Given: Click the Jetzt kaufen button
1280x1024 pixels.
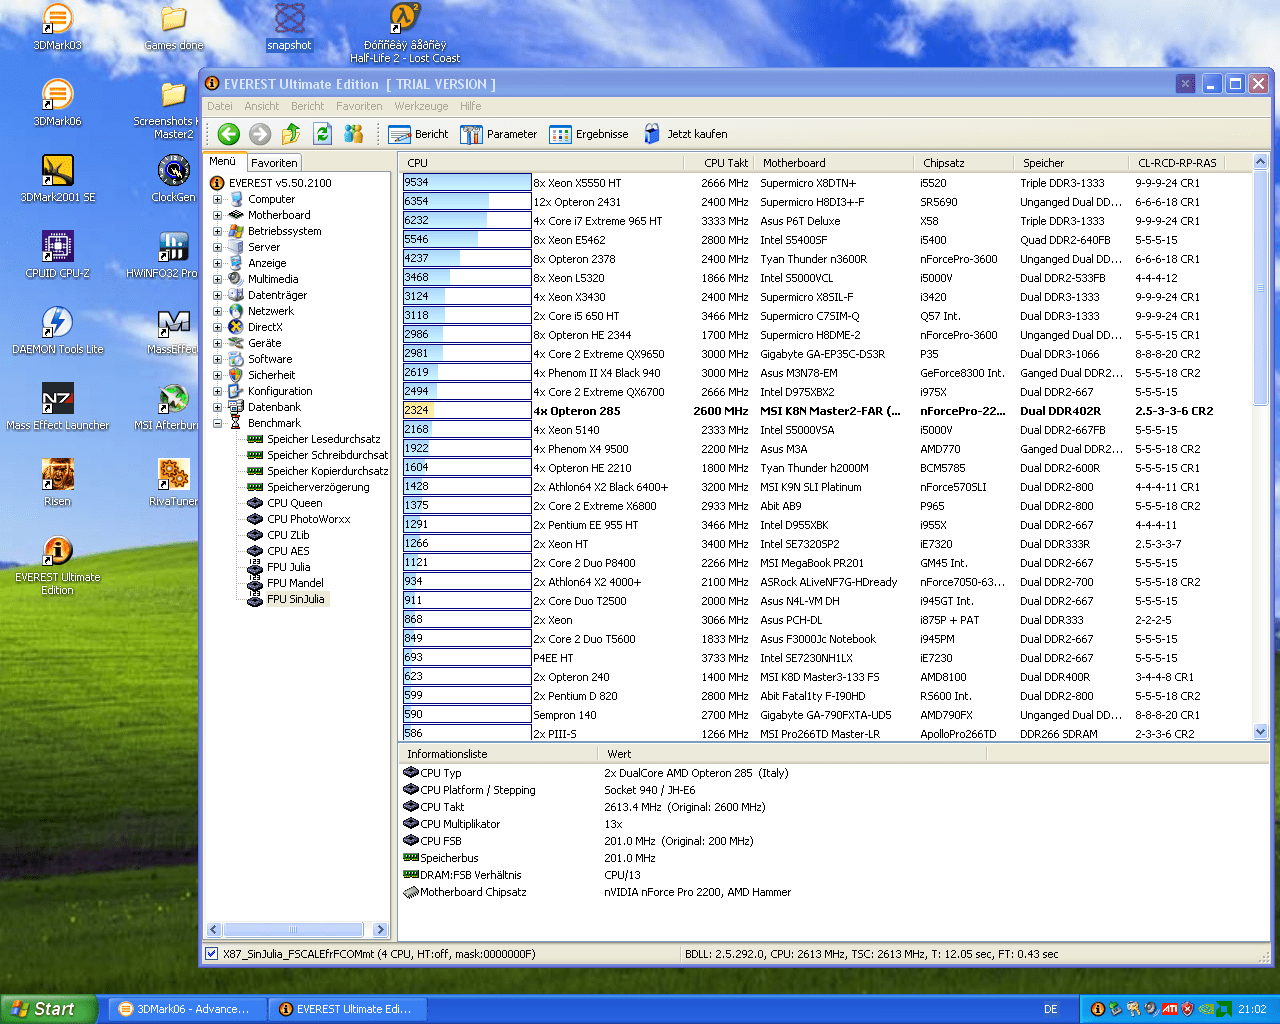Looking at the screenshot, I should click(x=685, y=134).
